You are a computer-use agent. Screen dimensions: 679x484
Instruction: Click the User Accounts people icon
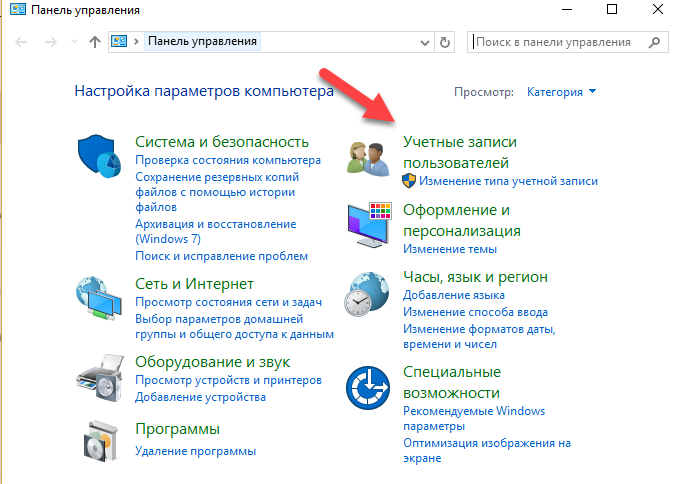367,156
